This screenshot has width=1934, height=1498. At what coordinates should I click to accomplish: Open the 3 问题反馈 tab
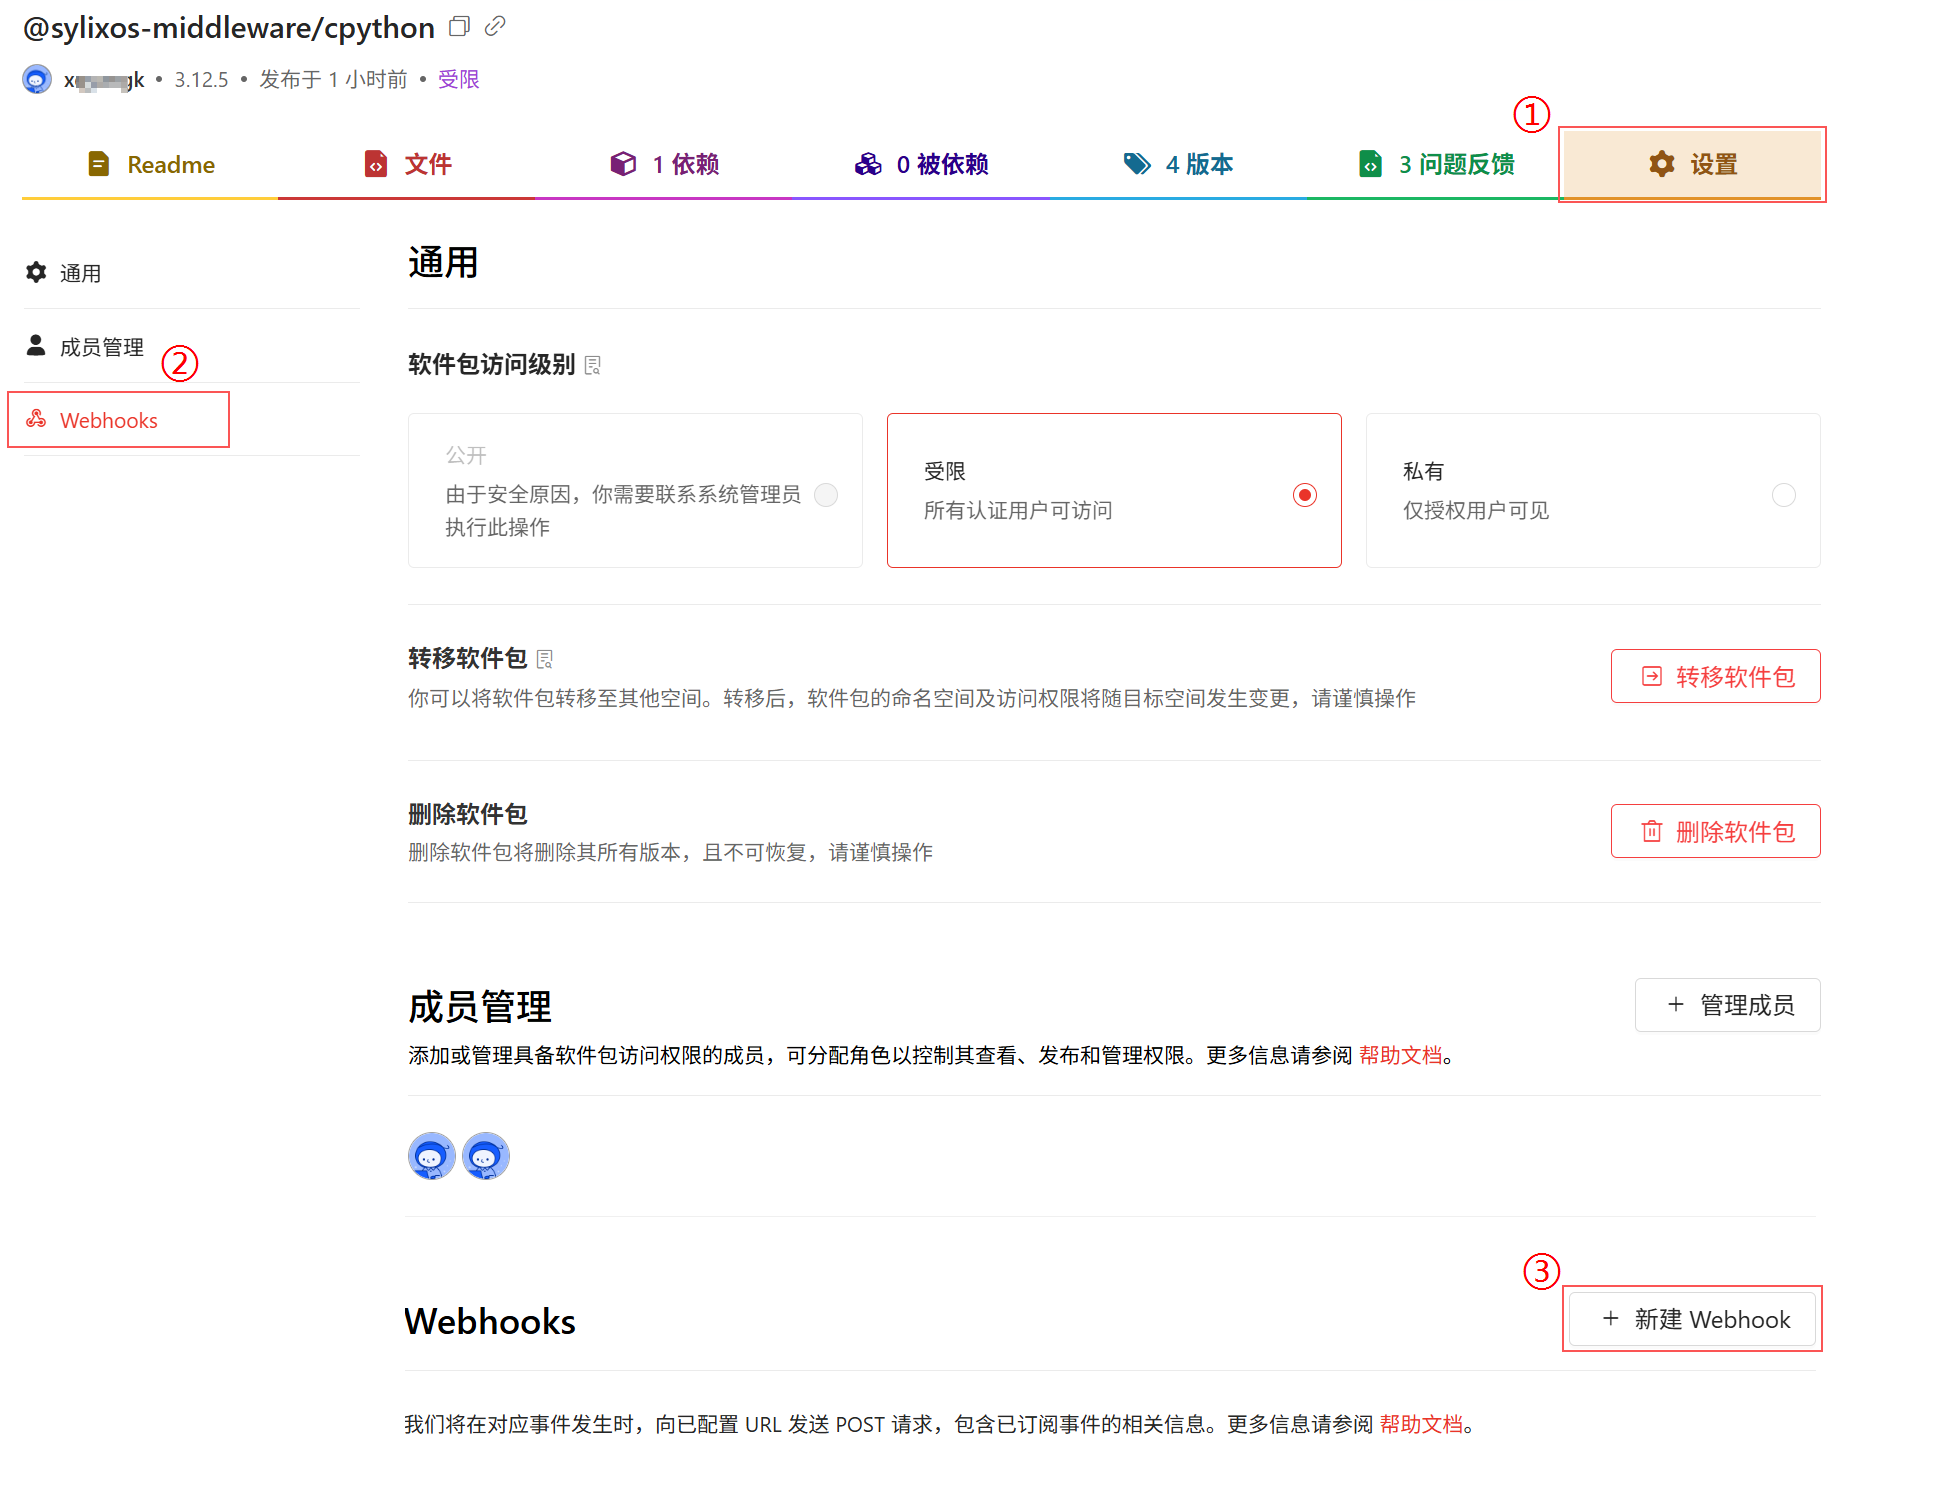[1436, 164]
